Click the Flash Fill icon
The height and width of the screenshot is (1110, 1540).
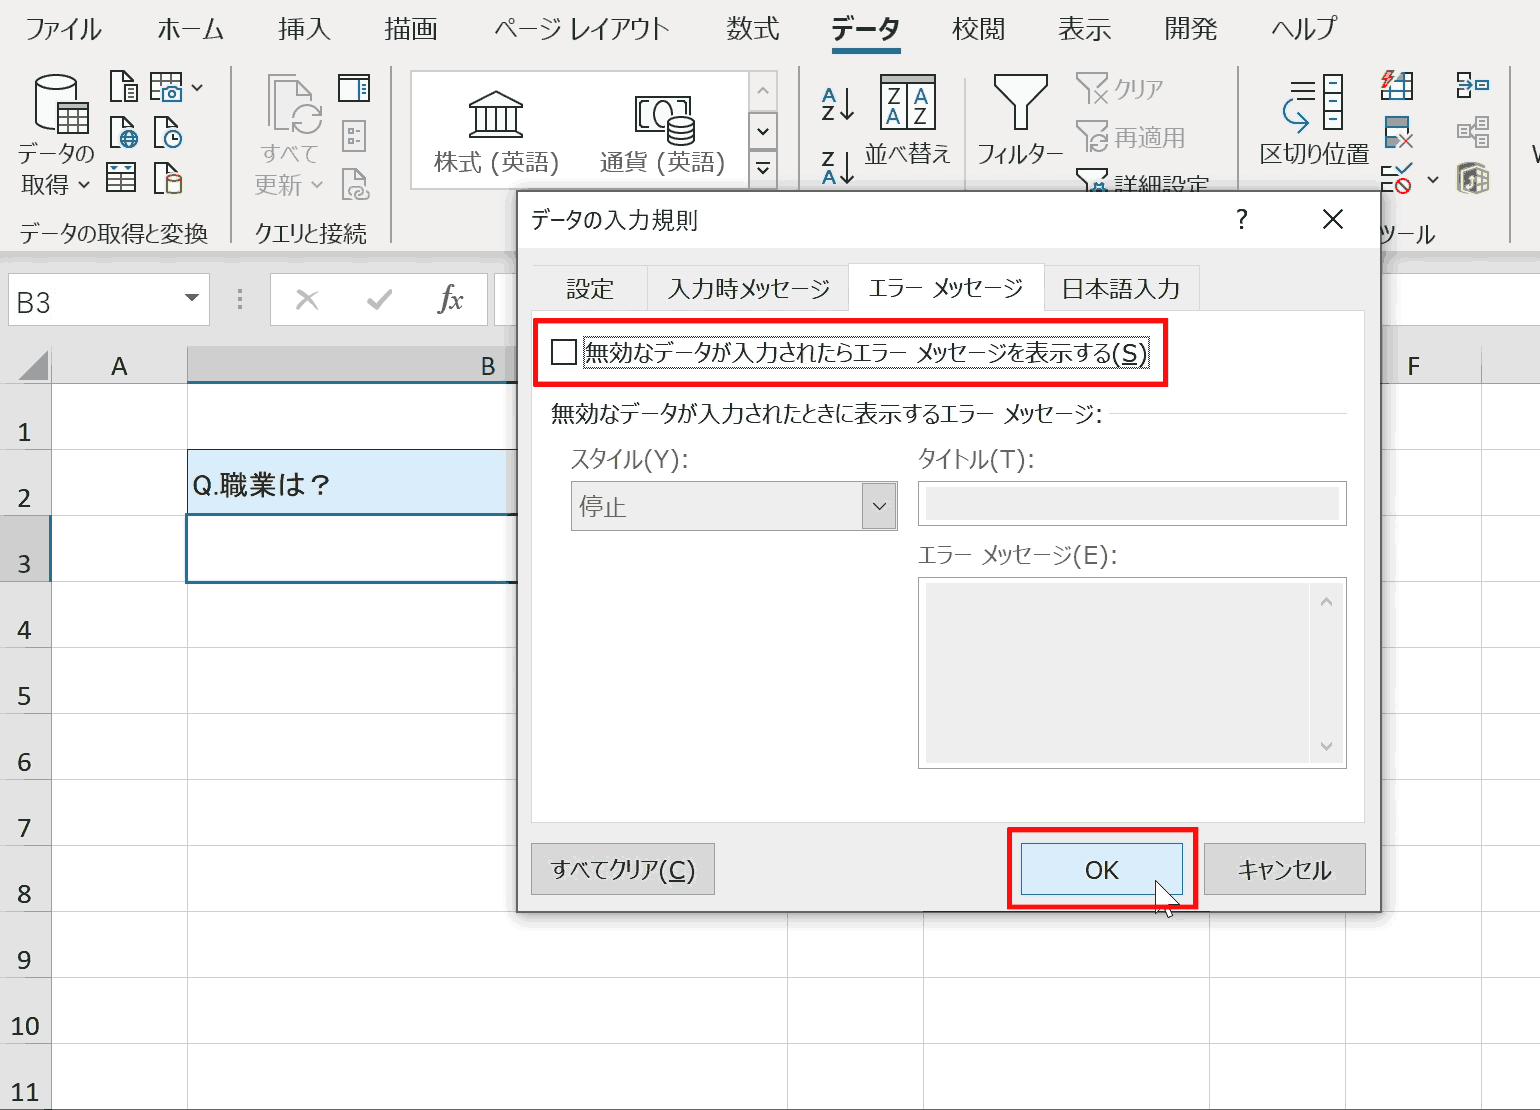pos(1397,85)
